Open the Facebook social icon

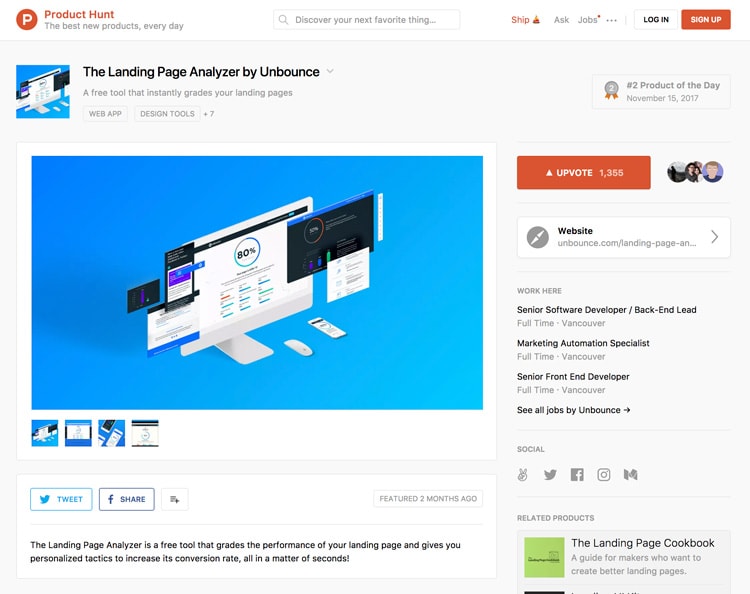pyautogui.click(x=577, y=474)
